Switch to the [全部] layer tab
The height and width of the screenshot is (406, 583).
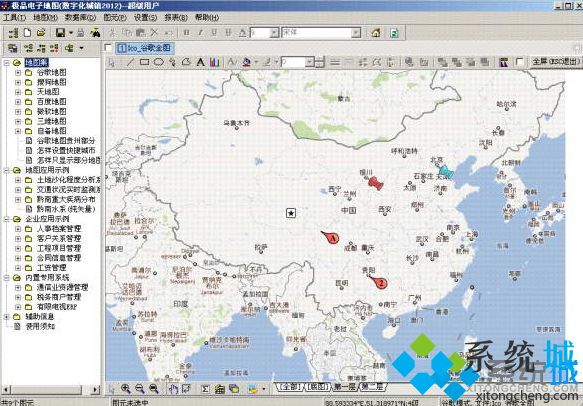click(x=291, y=387)
